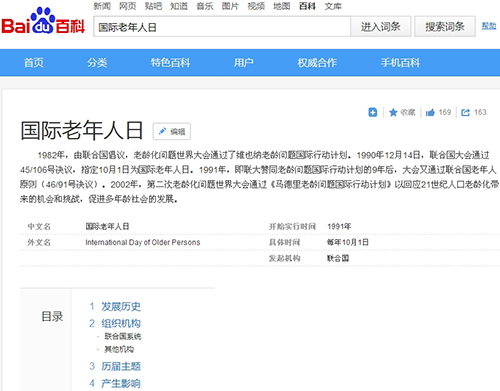Click the pencil 编辑 edit button
Screen dimensions: 500x391
point(172,131)
